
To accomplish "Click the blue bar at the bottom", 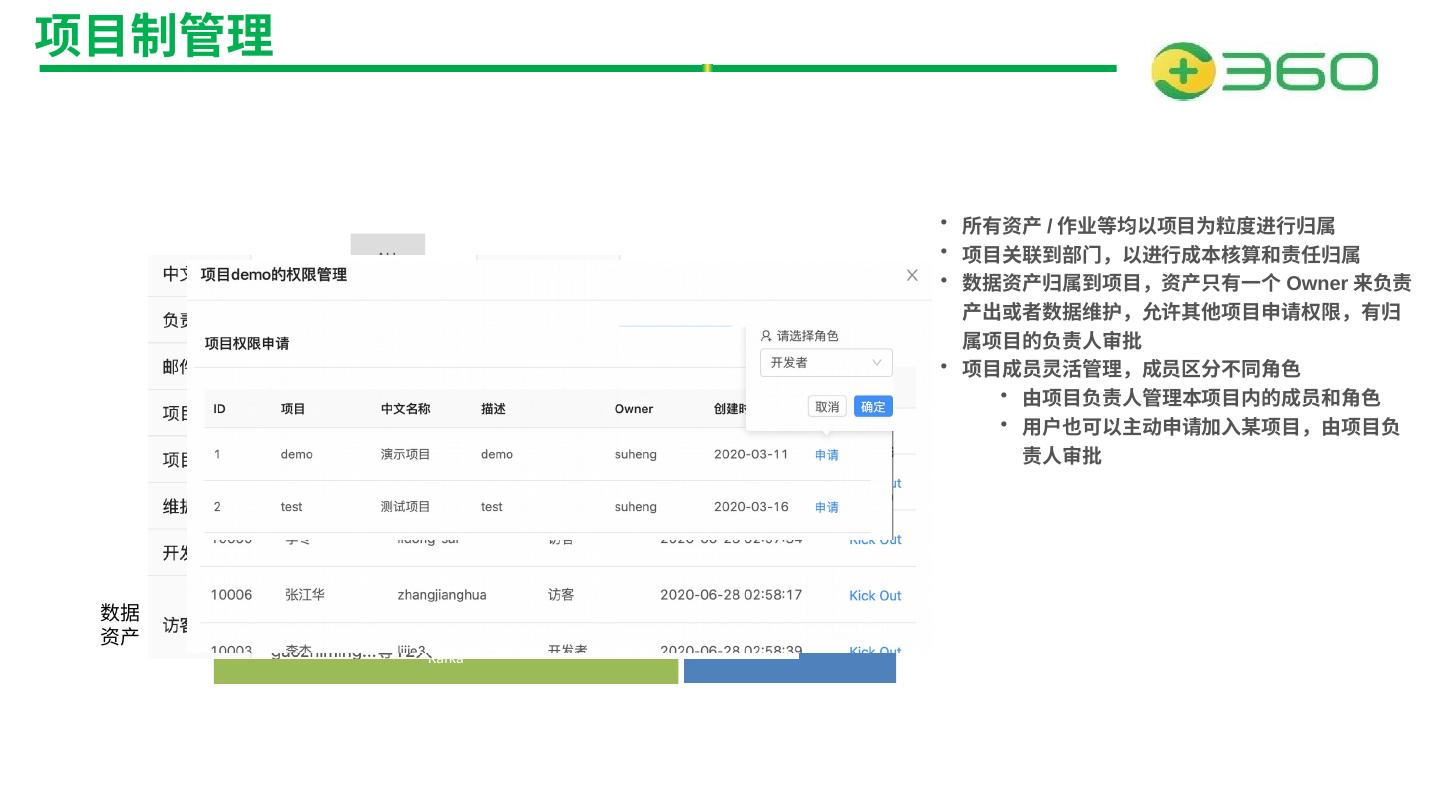I will (789, 669).
